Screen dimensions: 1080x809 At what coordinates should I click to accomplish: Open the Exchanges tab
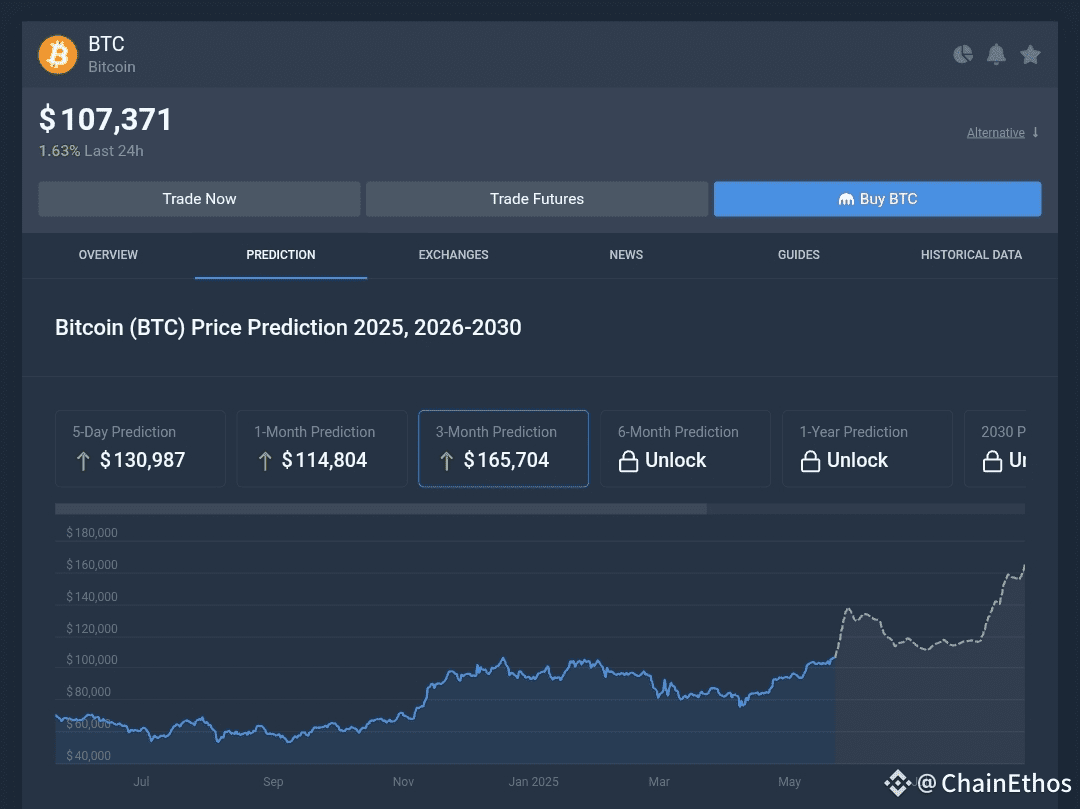[x=453, y=255]
